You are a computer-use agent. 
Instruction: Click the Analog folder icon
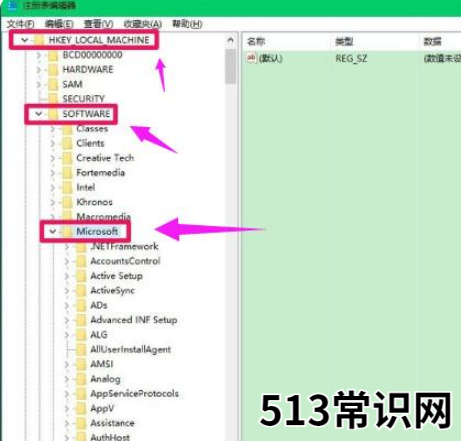pyautogui.click(x=81, y=379)
